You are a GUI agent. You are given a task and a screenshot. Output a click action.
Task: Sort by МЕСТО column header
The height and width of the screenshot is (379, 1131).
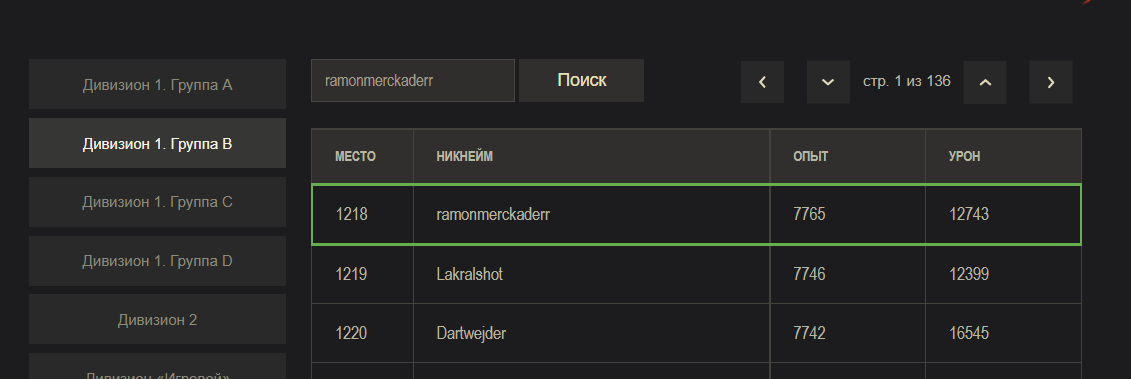click(x=356, y=157)
